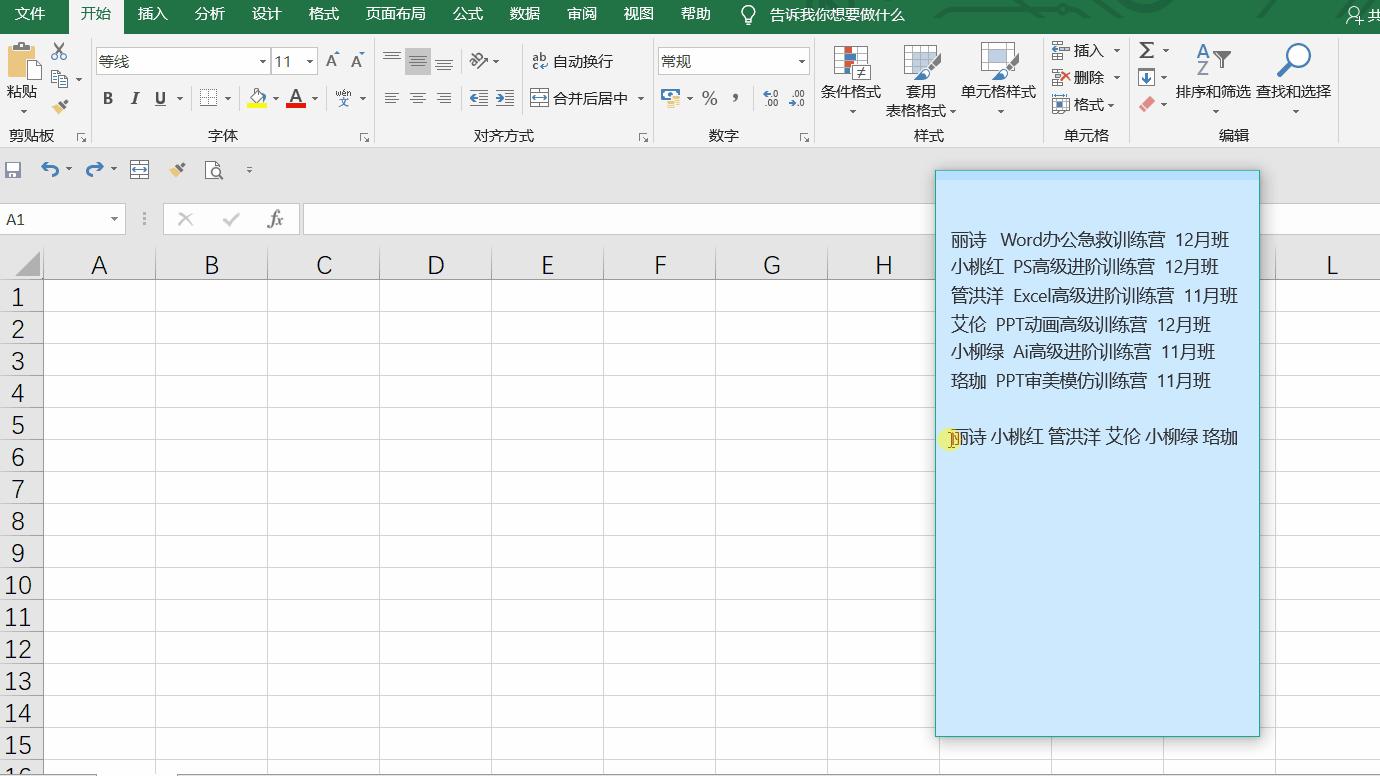Expand the 常规 number format dropdown
1380x776 pixels.
[802, 61]
